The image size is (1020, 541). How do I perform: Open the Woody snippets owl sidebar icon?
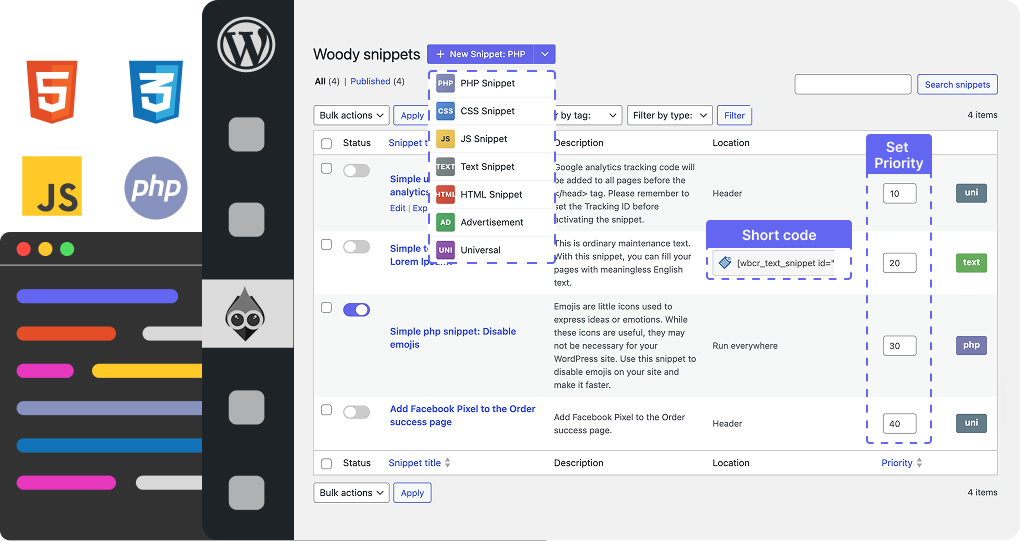247,313
